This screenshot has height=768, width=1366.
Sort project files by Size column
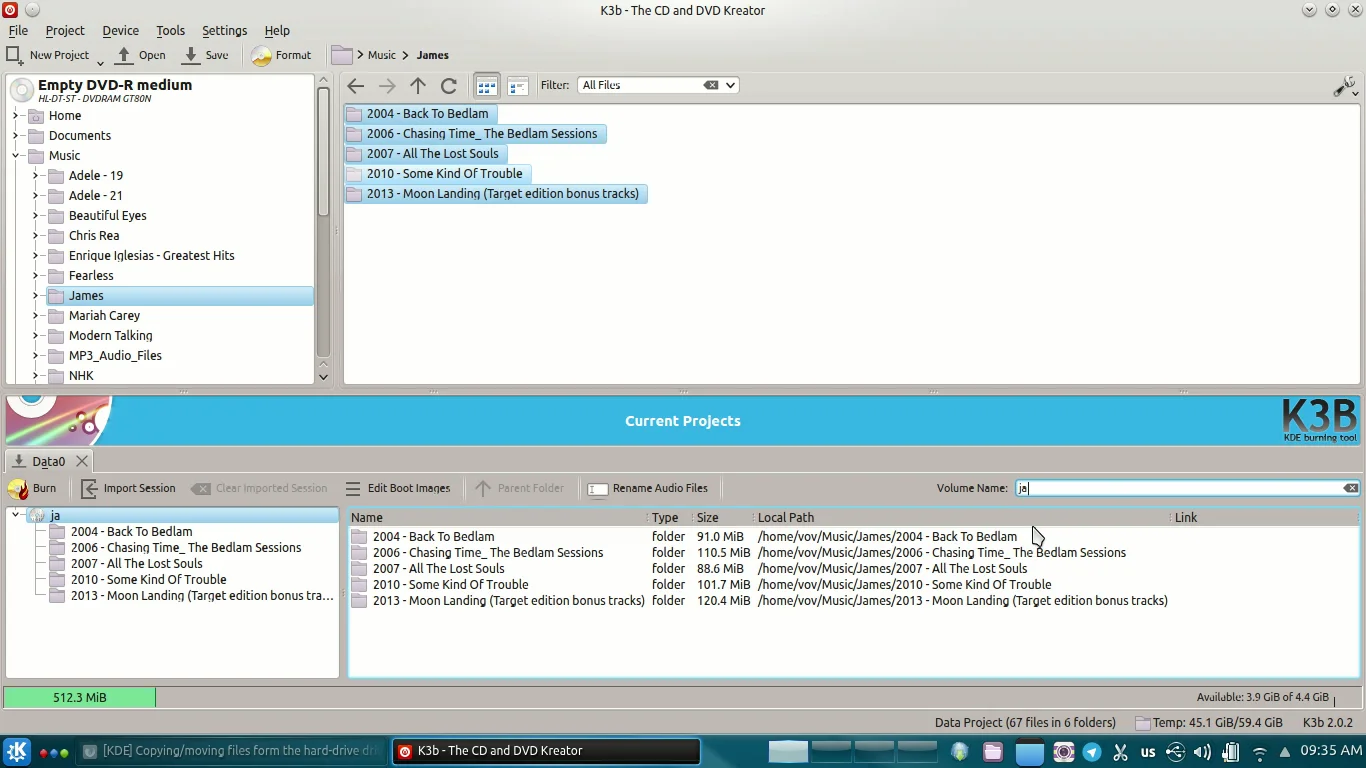[x=723, y=517]
